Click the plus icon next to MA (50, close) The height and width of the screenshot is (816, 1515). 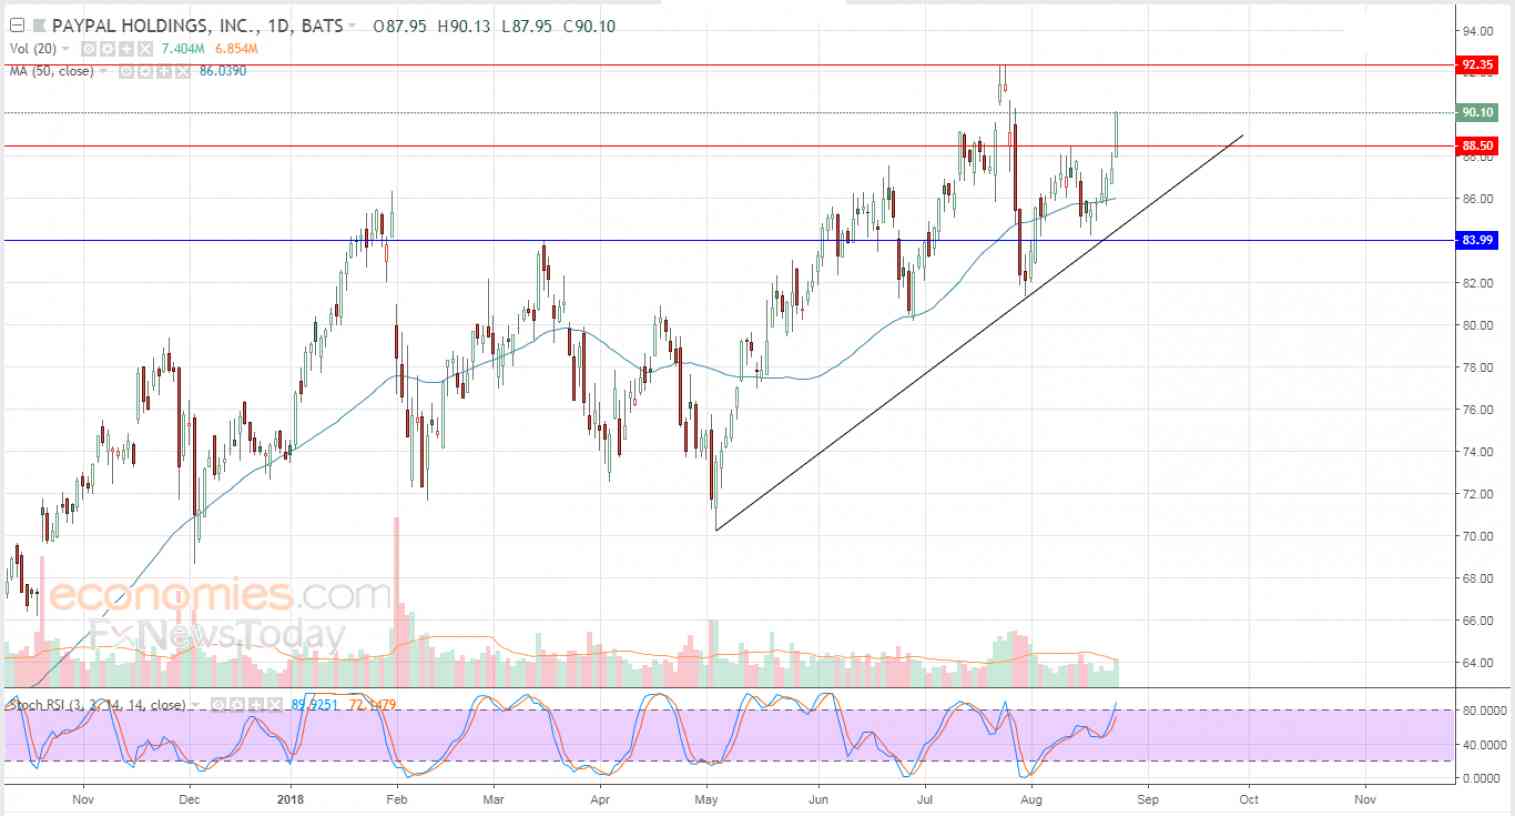click(x=162, y=72)
